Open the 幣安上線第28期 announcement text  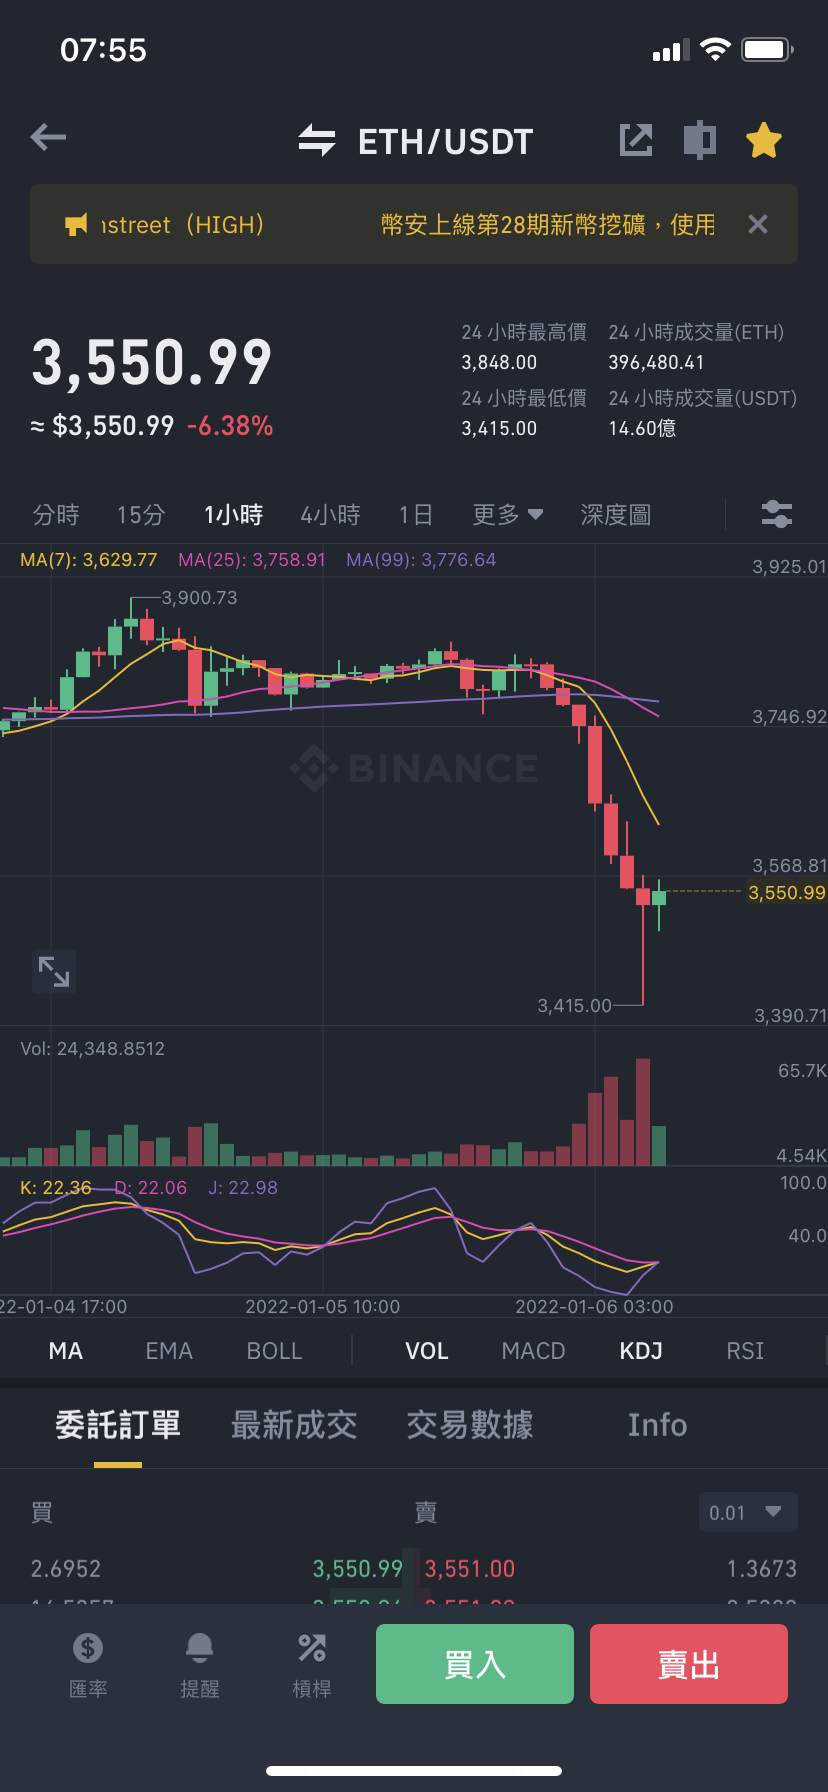pyautogui.click(x=548, y=225)
